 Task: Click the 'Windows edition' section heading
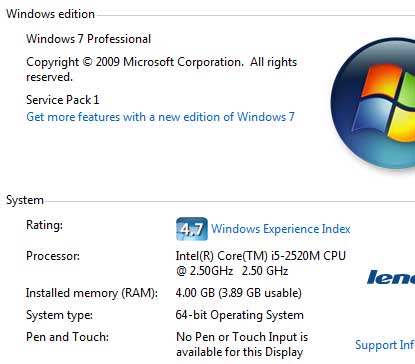click(x=50, y=14)
